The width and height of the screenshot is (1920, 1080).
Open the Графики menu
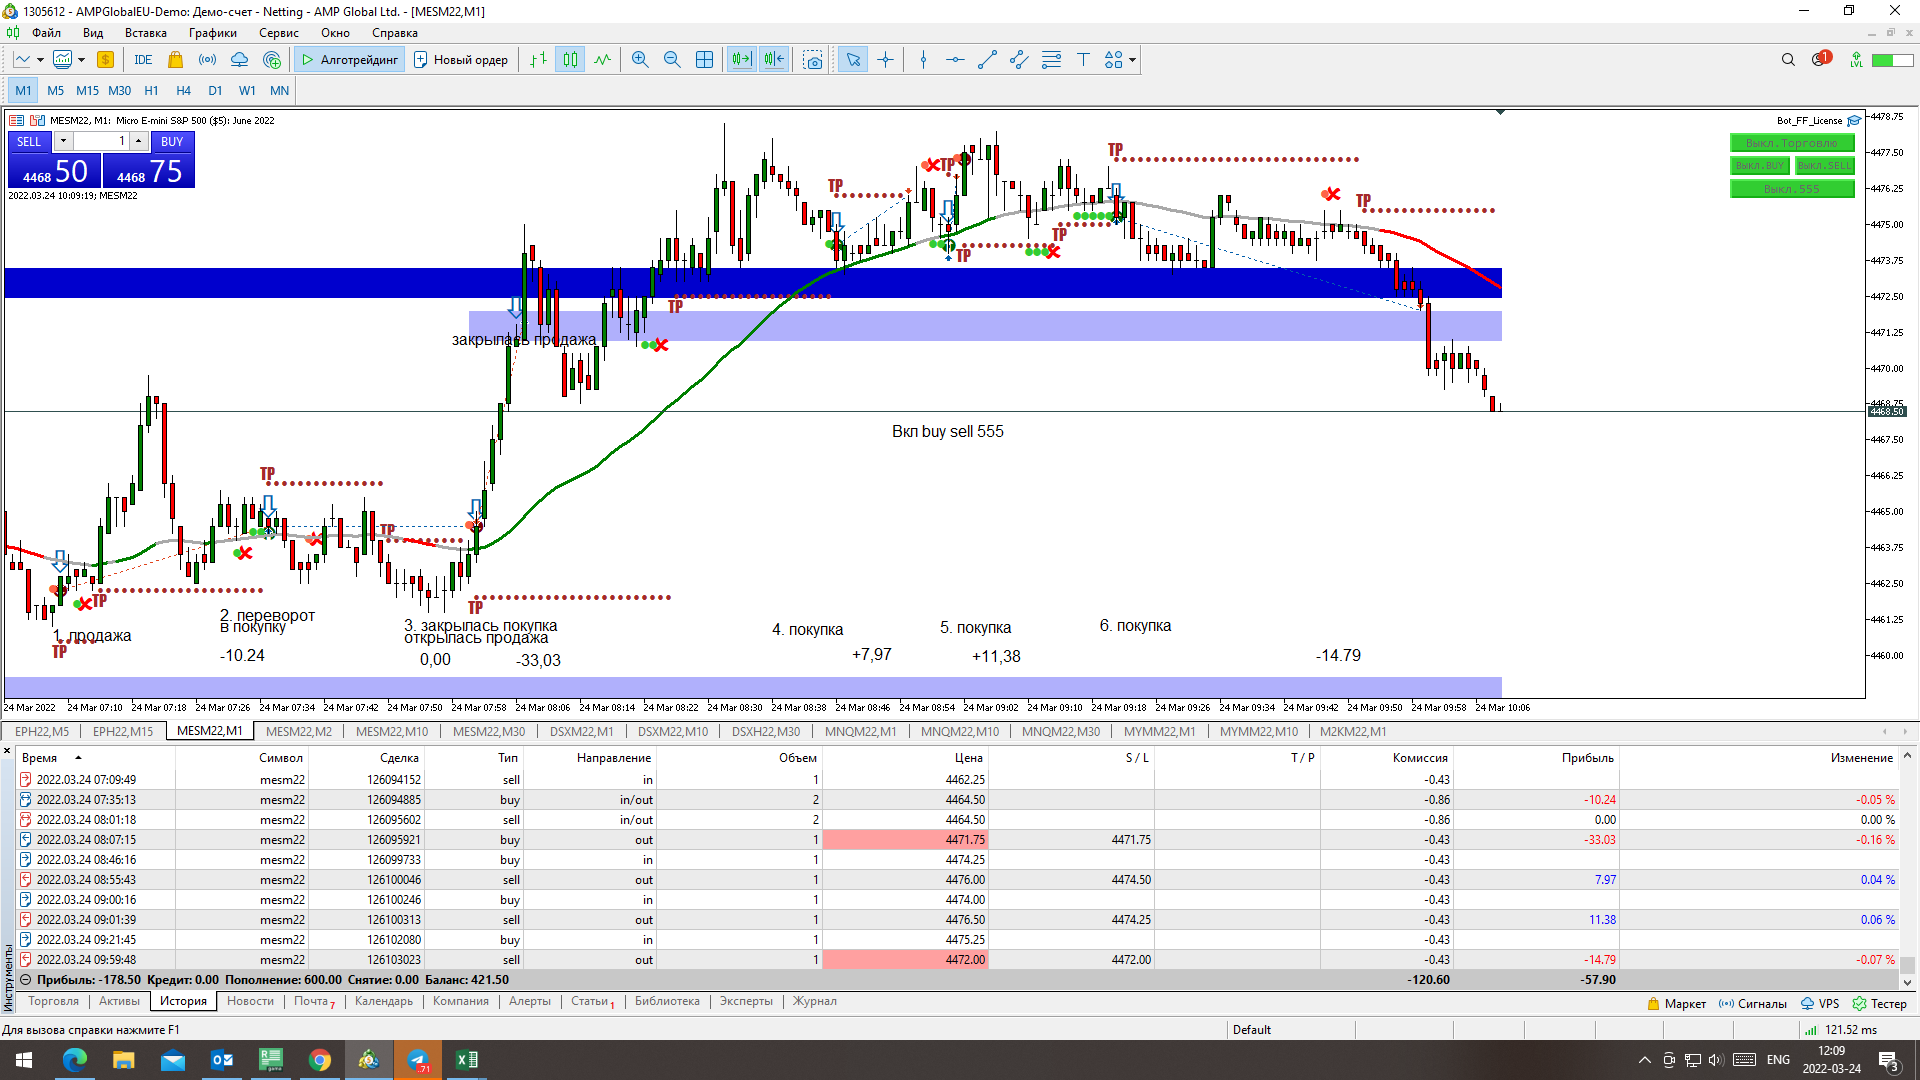213,33
